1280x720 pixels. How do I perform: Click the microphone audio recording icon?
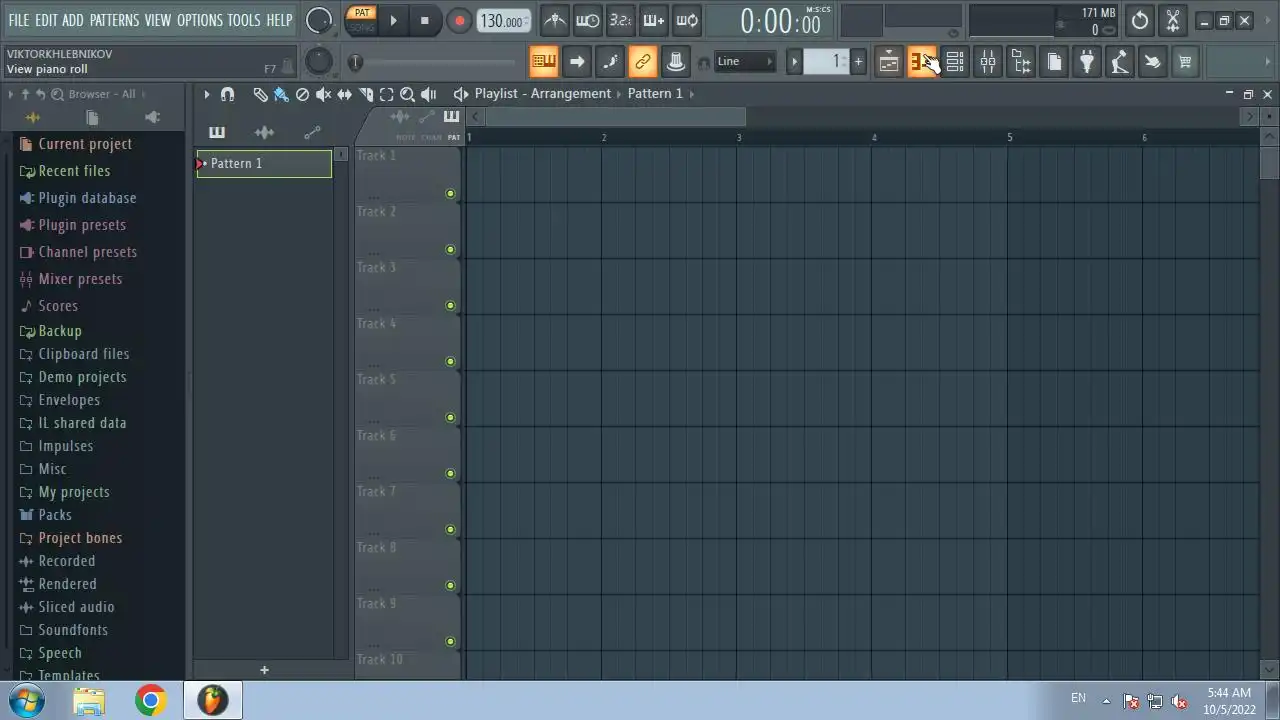click(1120, 62)
